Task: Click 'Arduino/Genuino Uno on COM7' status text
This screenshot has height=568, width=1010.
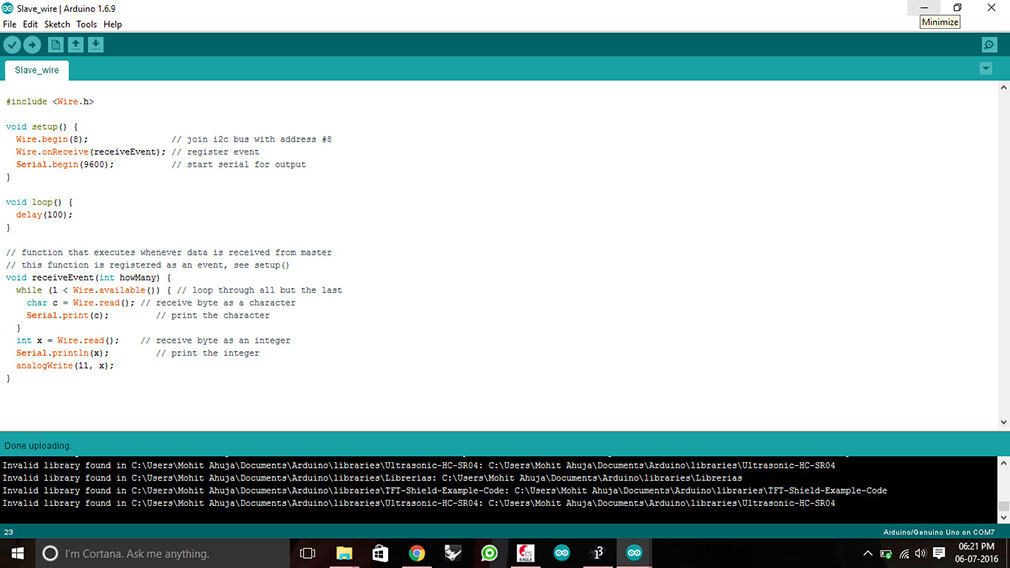Action: click(939, 533)
